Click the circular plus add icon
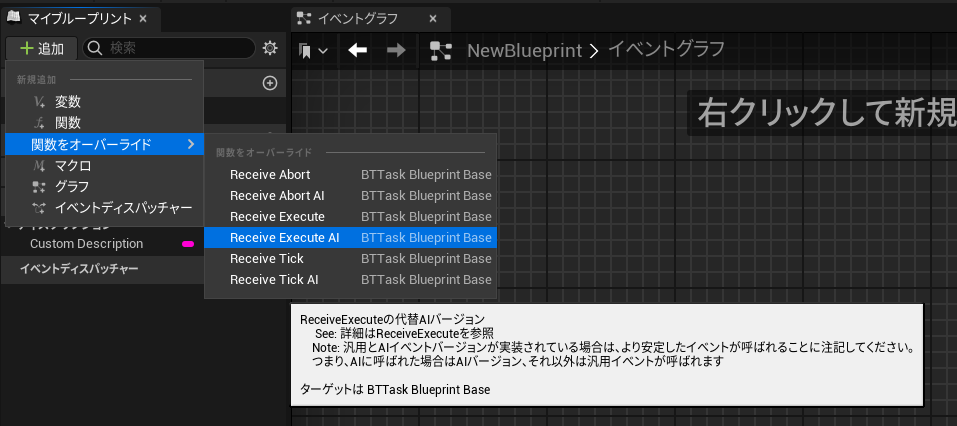 [270, 83]
